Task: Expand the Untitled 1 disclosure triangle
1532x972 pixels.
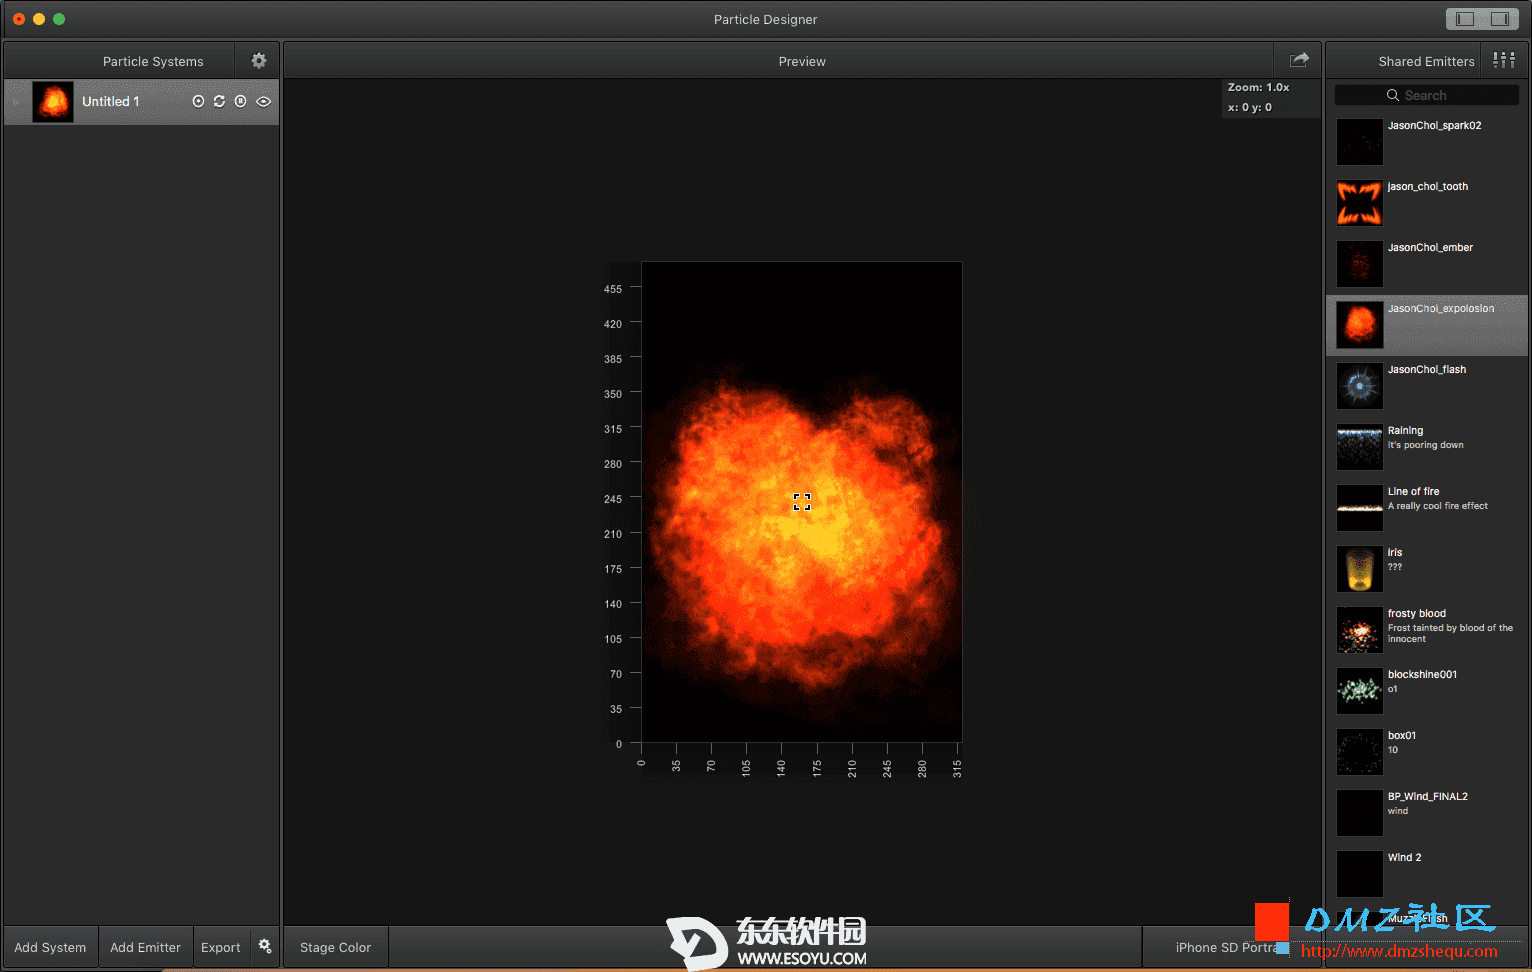Action: 16,102
